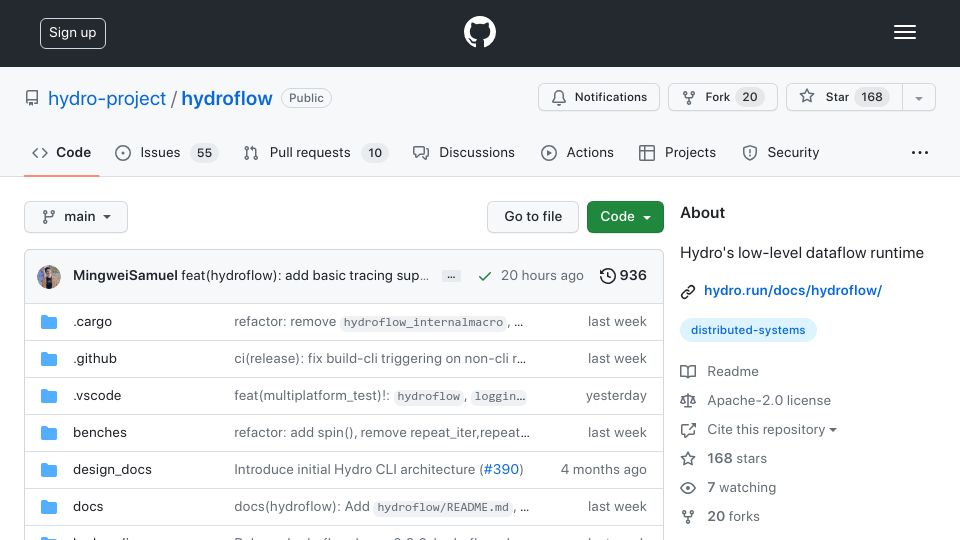Select the distributed-systems topic tag
Screen dimensions: 960x540
748,330
